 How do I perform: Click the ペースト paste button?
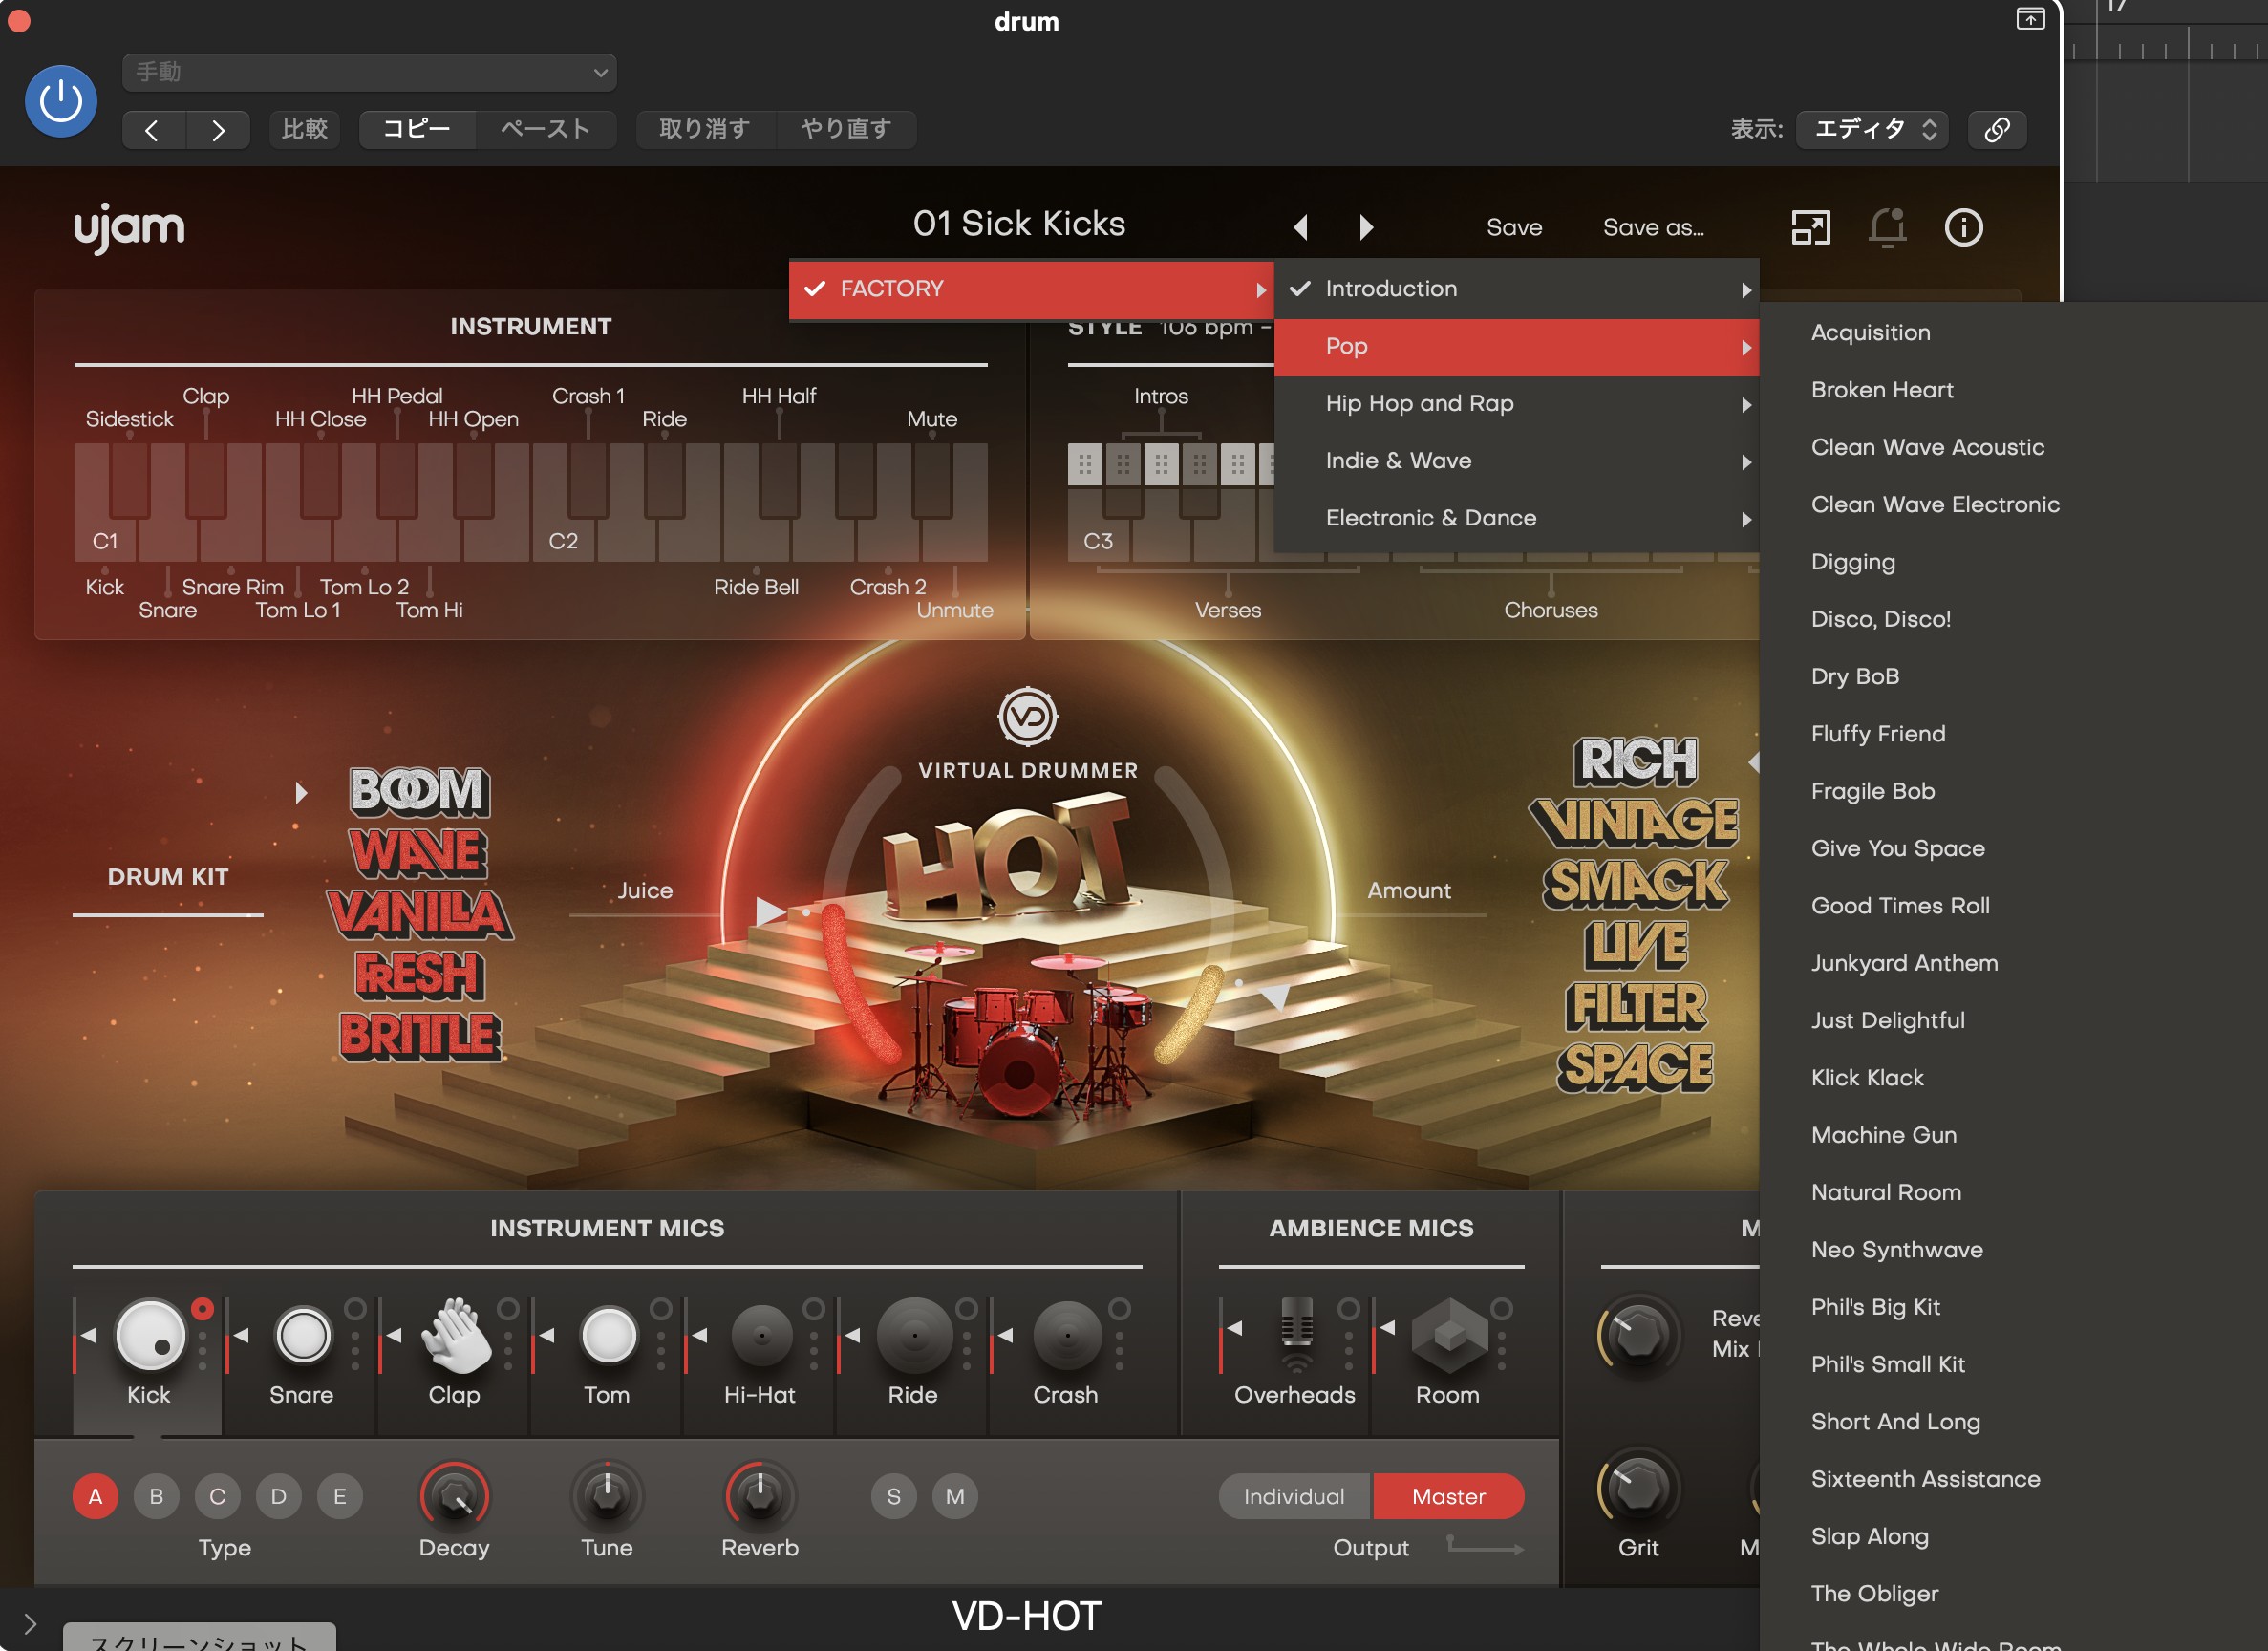coord(545,130)
